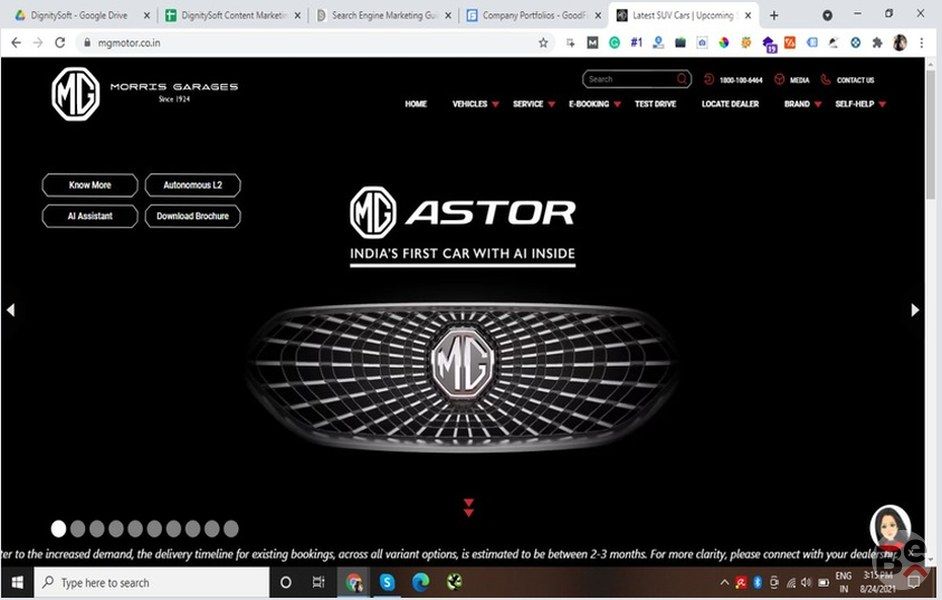Viewport: 942px width, 600px height.
Task: Select the last carousel dot indicator
Action: coord(231,529)
